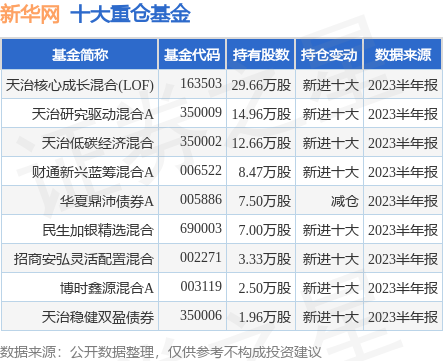Click fund name 招商安弘灵活配置混合

(x=84, y=259)
